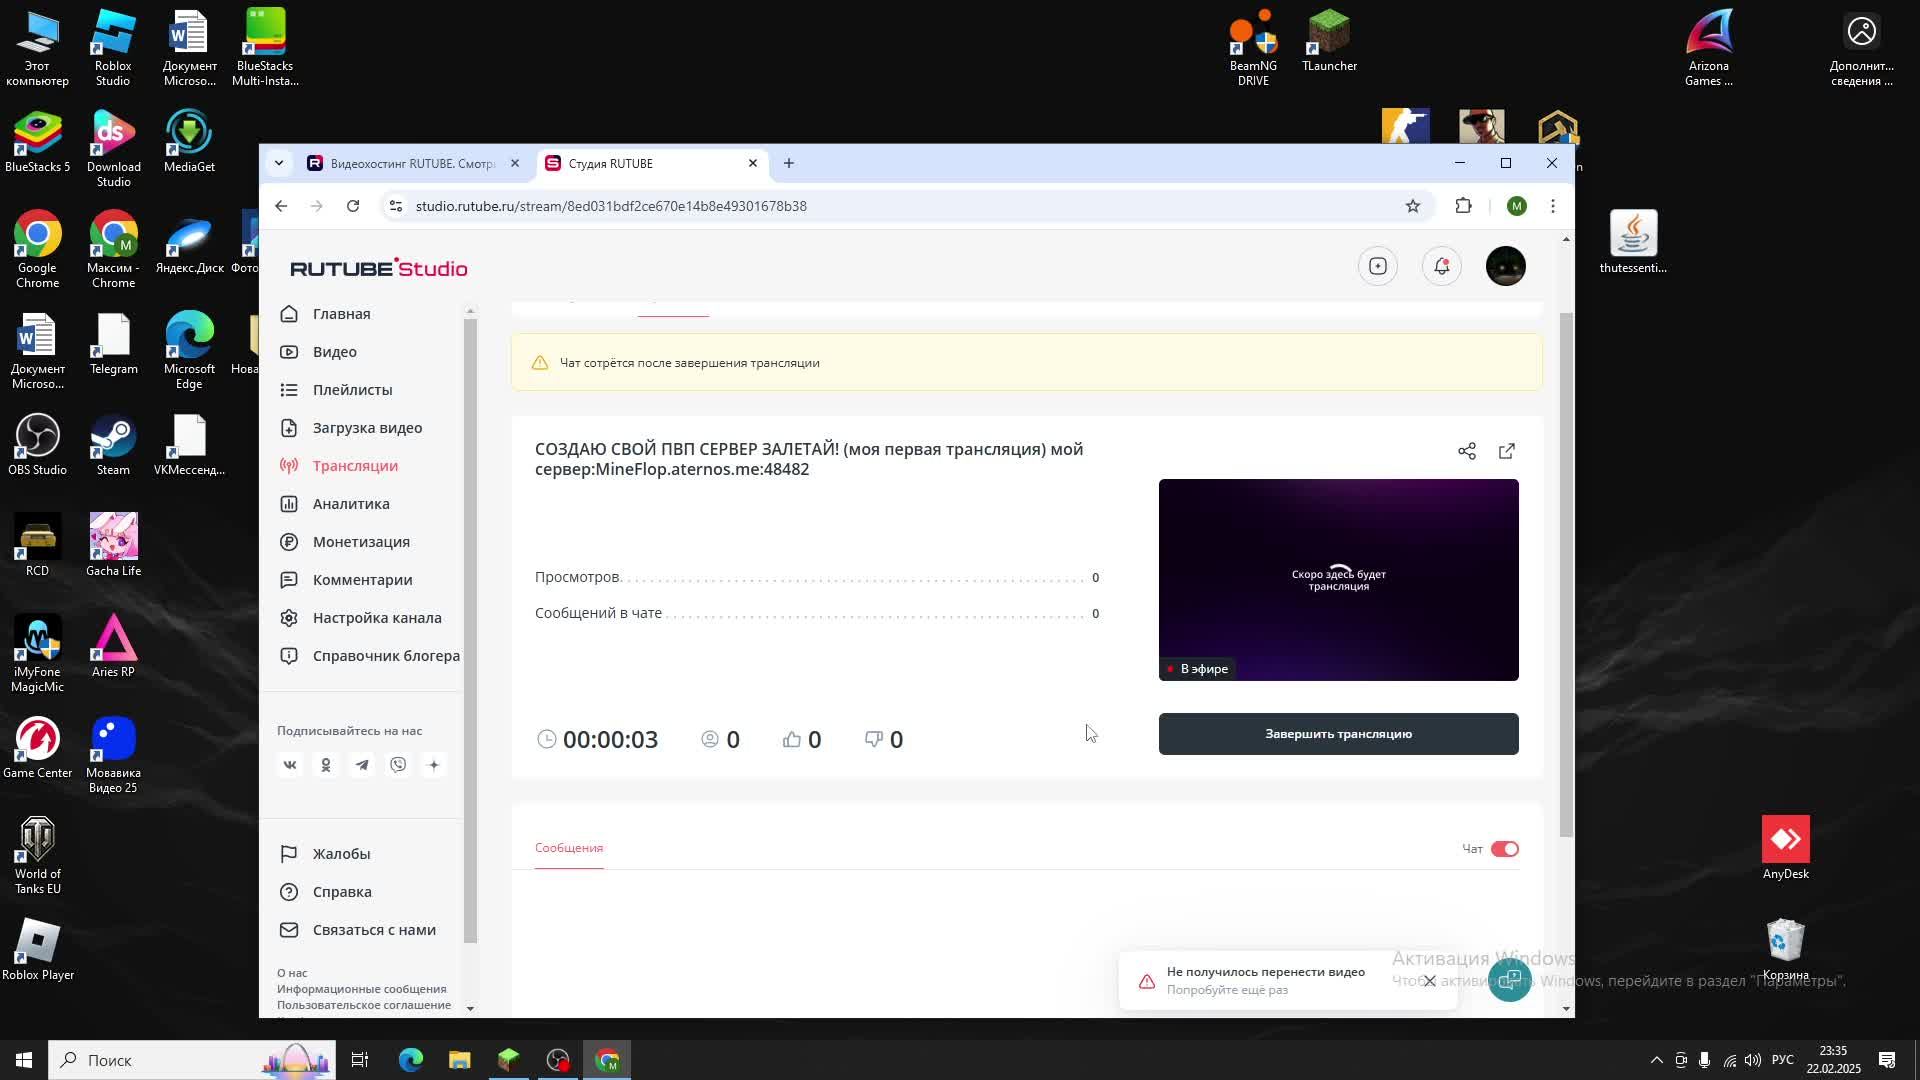This screenshot has width=1920, height=1080.
Task: Enable the Чат toggle button
Action: coord(1503,848)
